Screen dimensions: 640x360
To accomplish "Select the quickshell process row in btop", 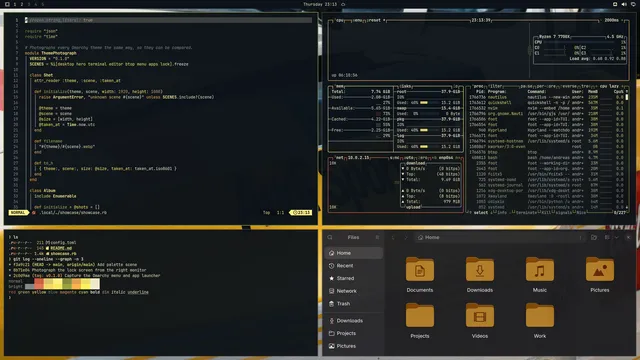I will pyautogui.click(x=546, y=103).
